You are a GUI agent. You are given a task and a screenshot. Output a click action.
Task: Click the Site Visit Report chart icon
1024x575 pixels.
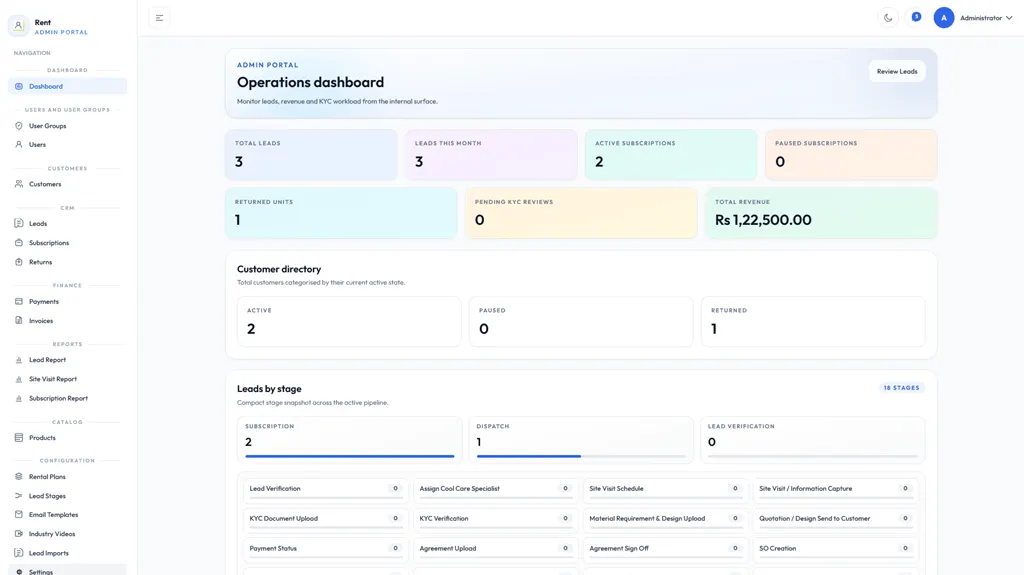pos(18,379)
